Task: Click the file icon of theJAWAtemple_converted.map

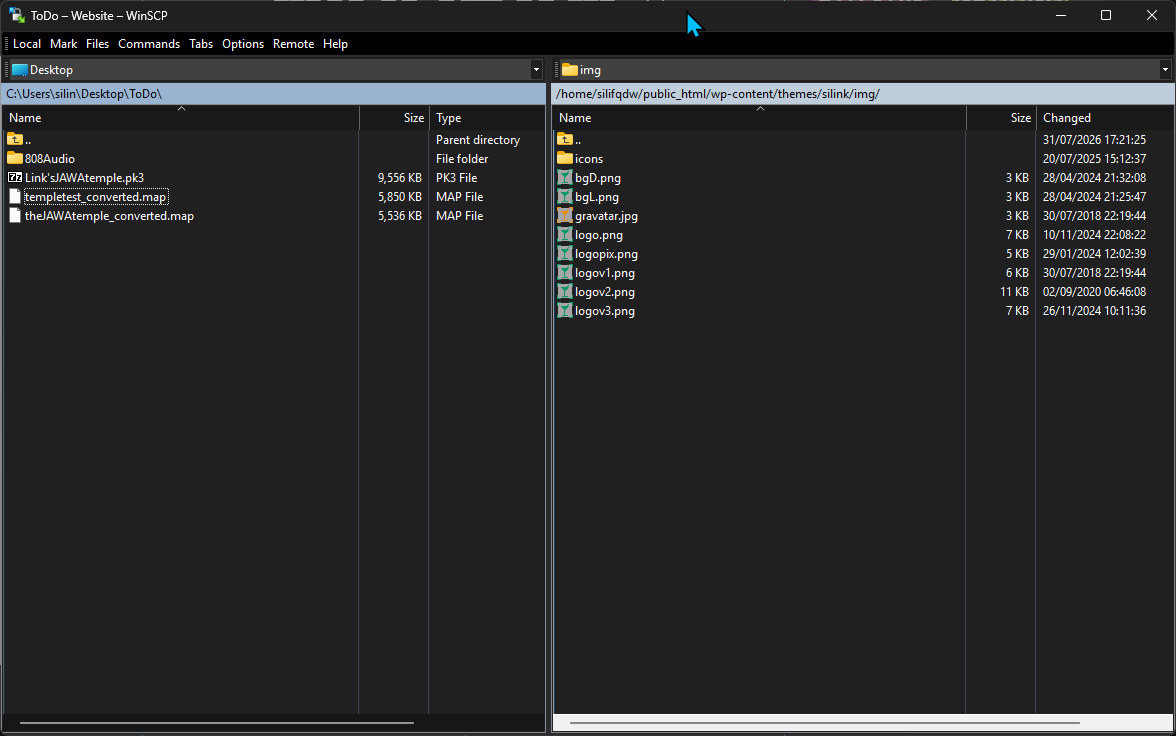Action: (15, 215)
